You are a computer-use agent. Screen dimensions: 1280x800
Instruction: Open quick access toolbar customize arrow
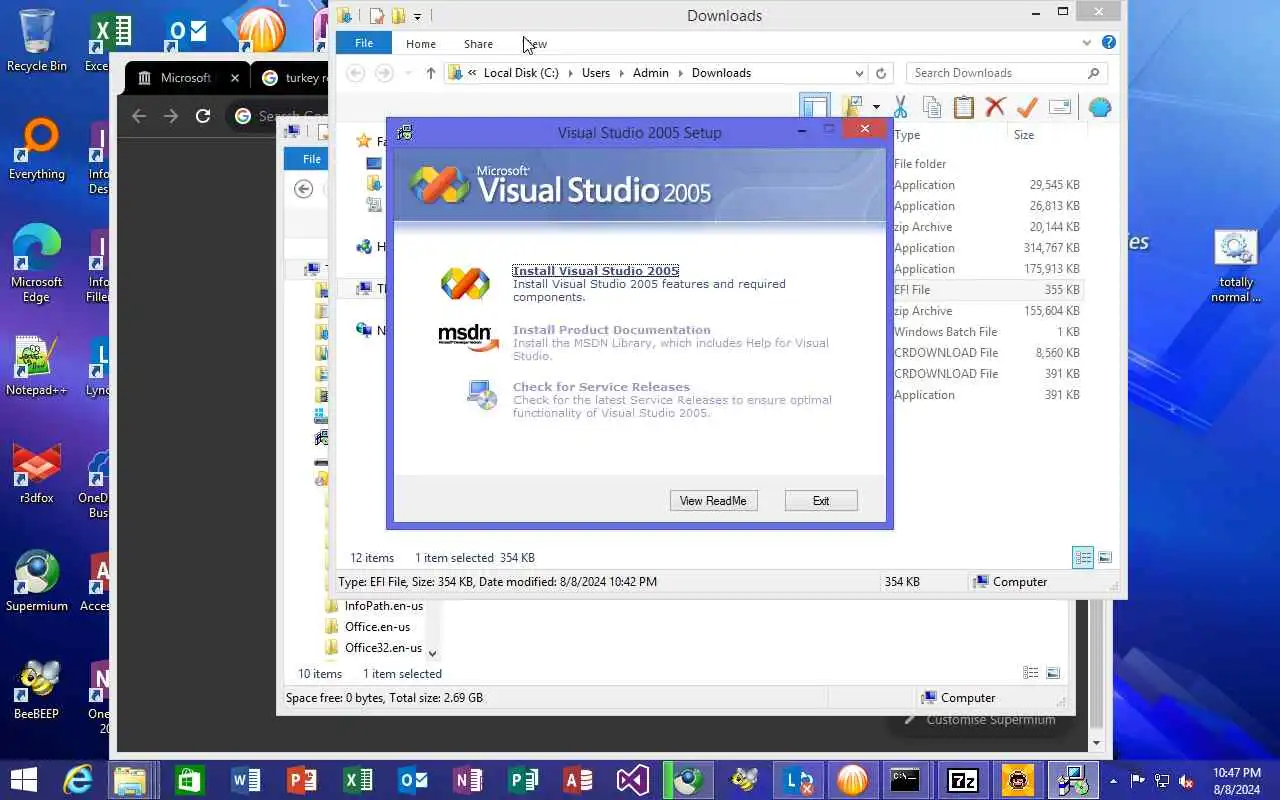tap(418, 16)
